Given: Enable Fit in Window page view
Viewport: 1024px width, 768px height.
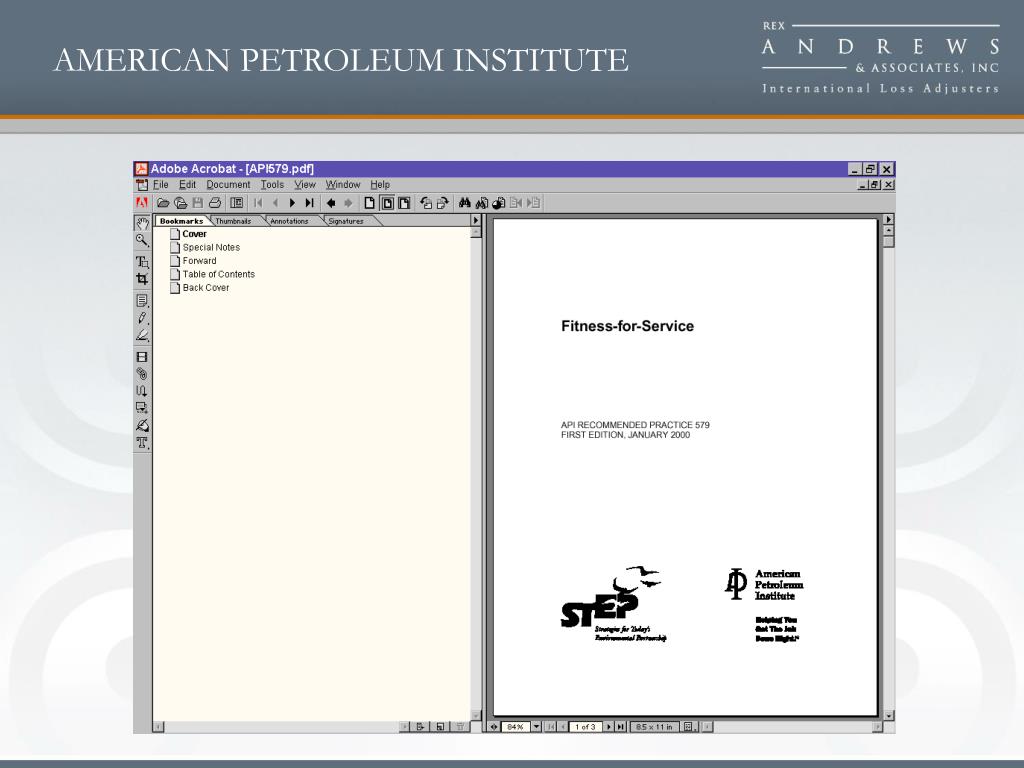Looking at the screenshot, I should pyautogui.click(x=386, y=202).
